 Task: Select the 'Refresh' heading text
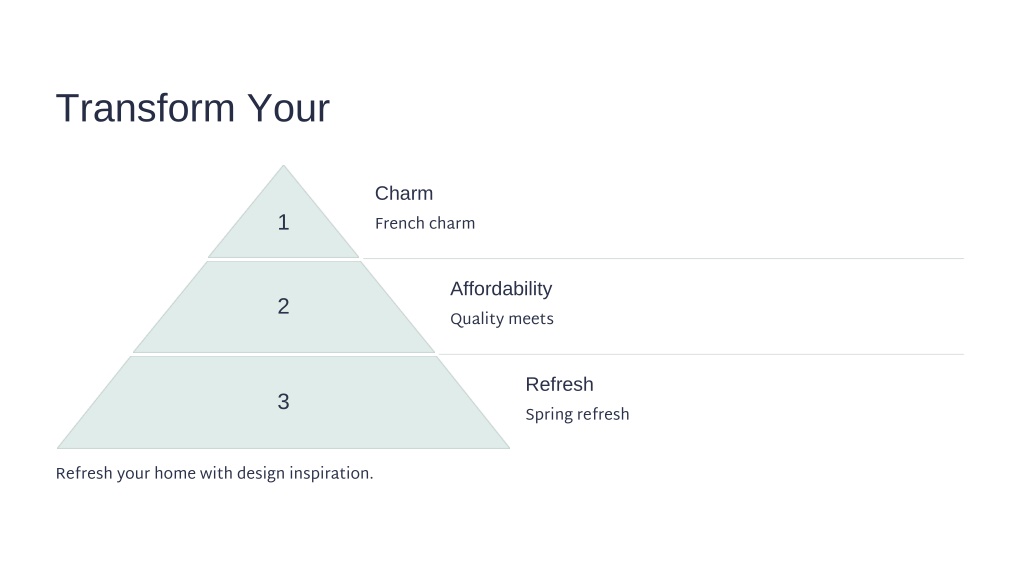(559, 384)
